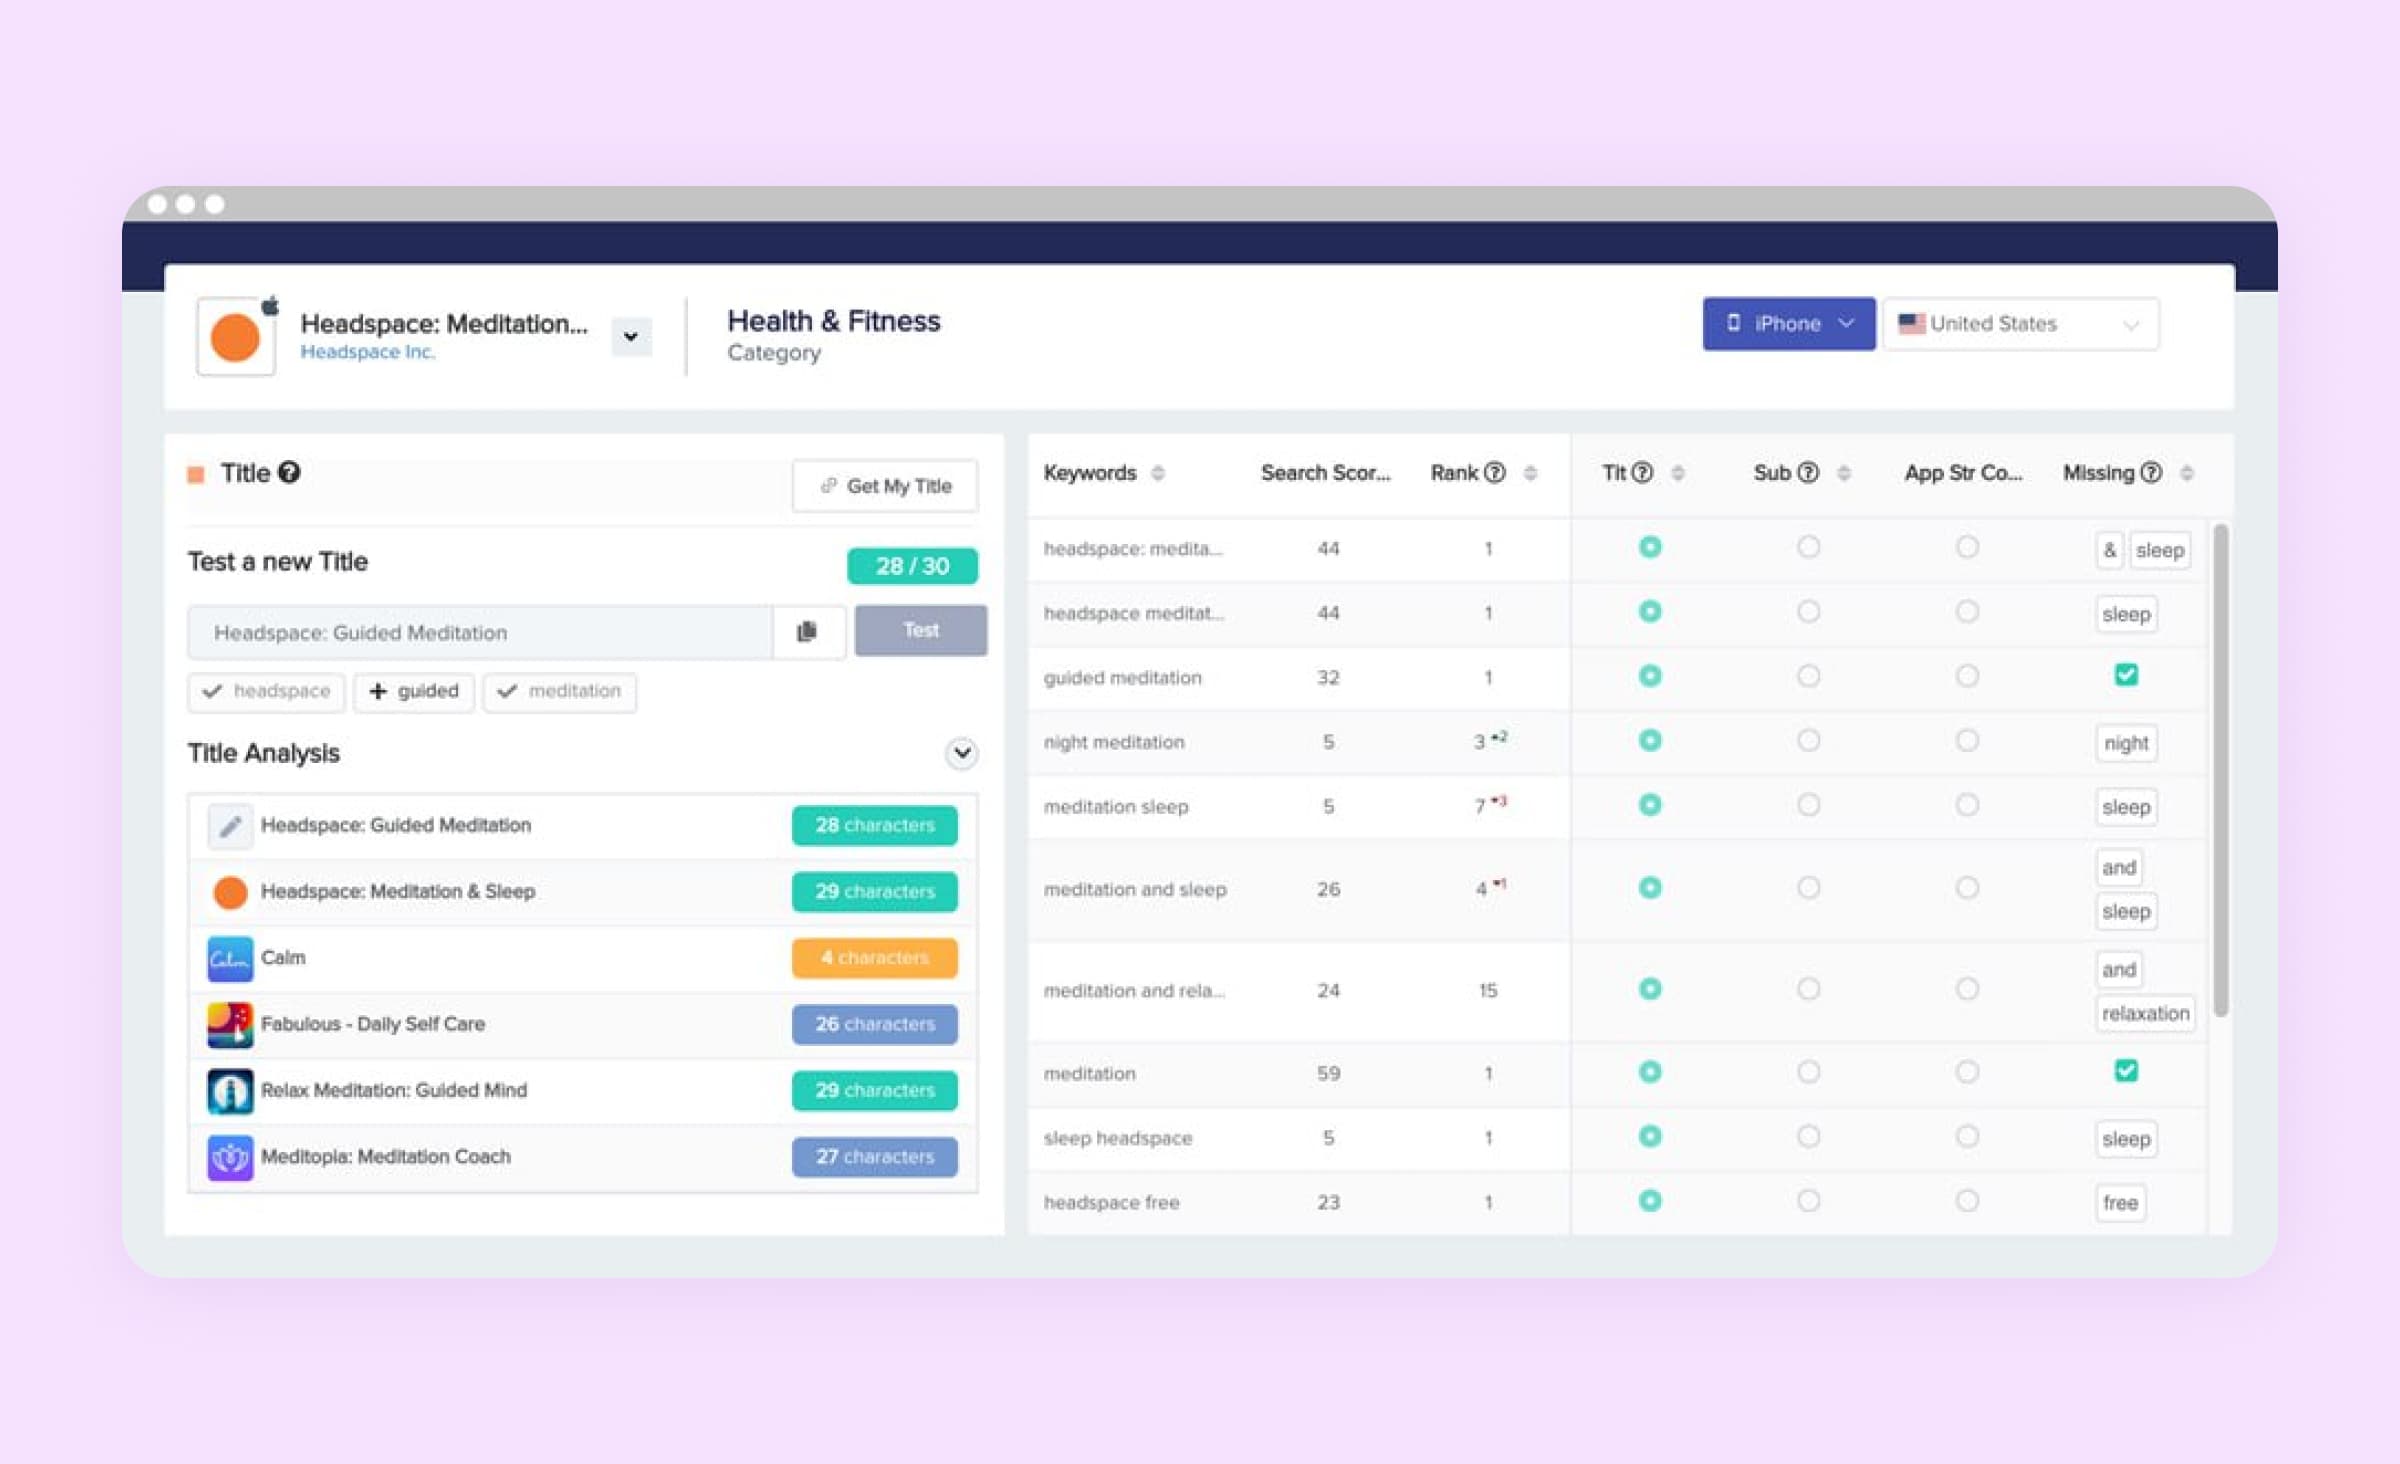Click the Rank column help icon

1494,472
